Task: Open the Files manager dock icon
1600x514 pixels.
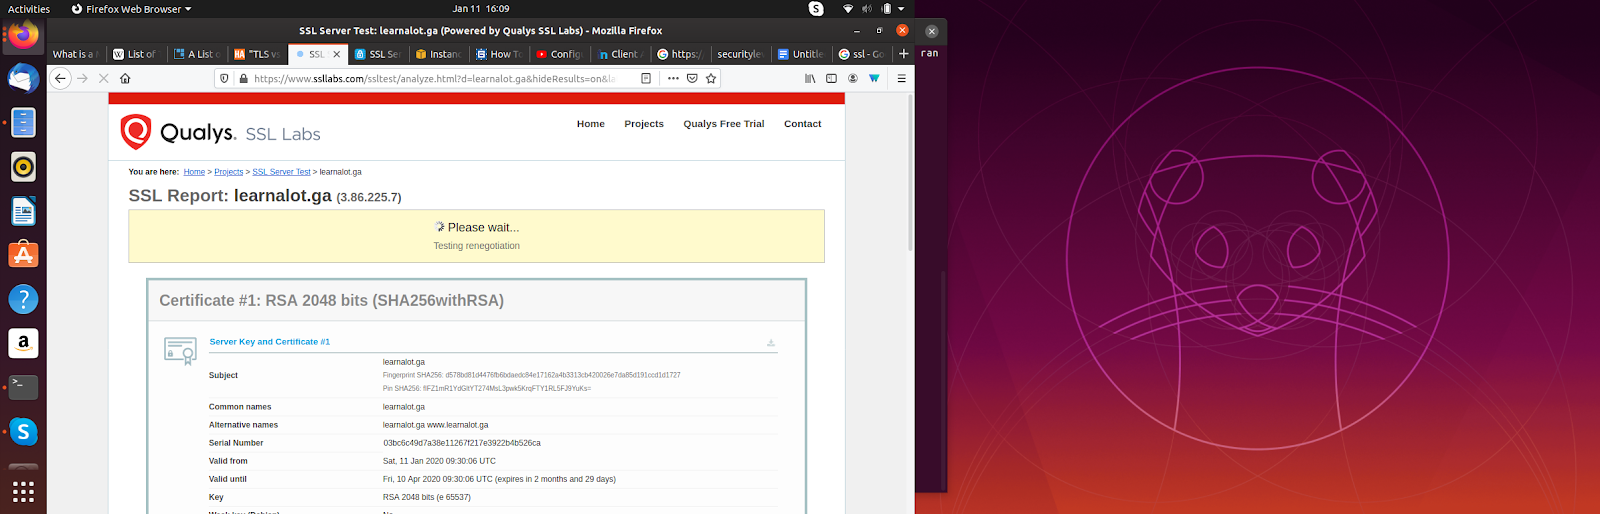Action: coord(23,122)
